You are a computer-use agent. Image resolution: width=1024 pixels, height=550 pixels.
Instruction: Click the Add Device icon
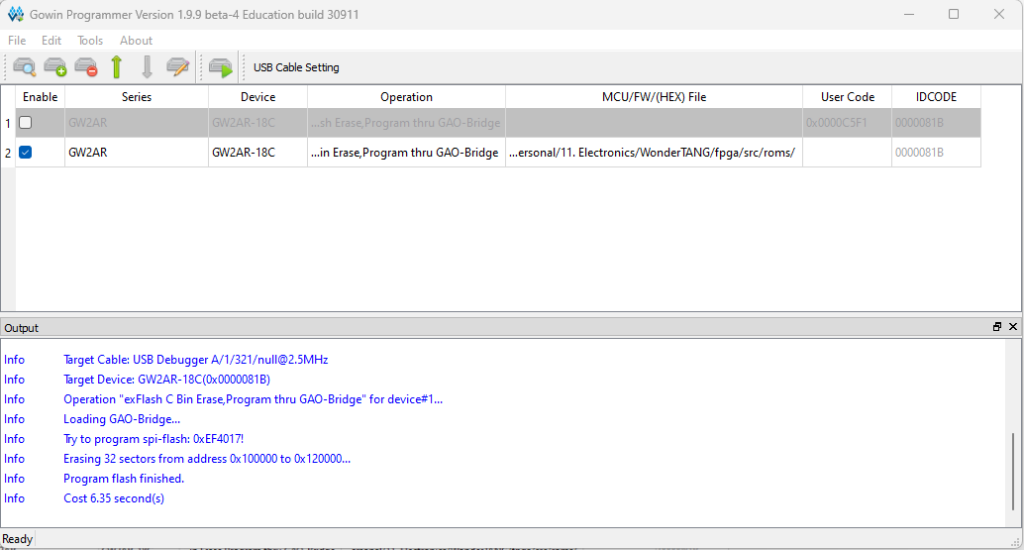pos(55,68)
